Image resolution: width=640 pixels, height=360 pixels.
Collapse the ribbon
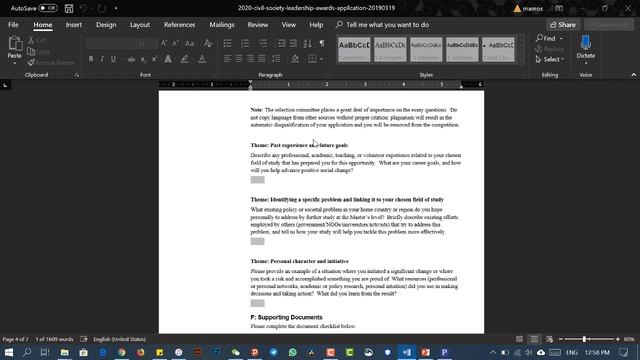633,75
